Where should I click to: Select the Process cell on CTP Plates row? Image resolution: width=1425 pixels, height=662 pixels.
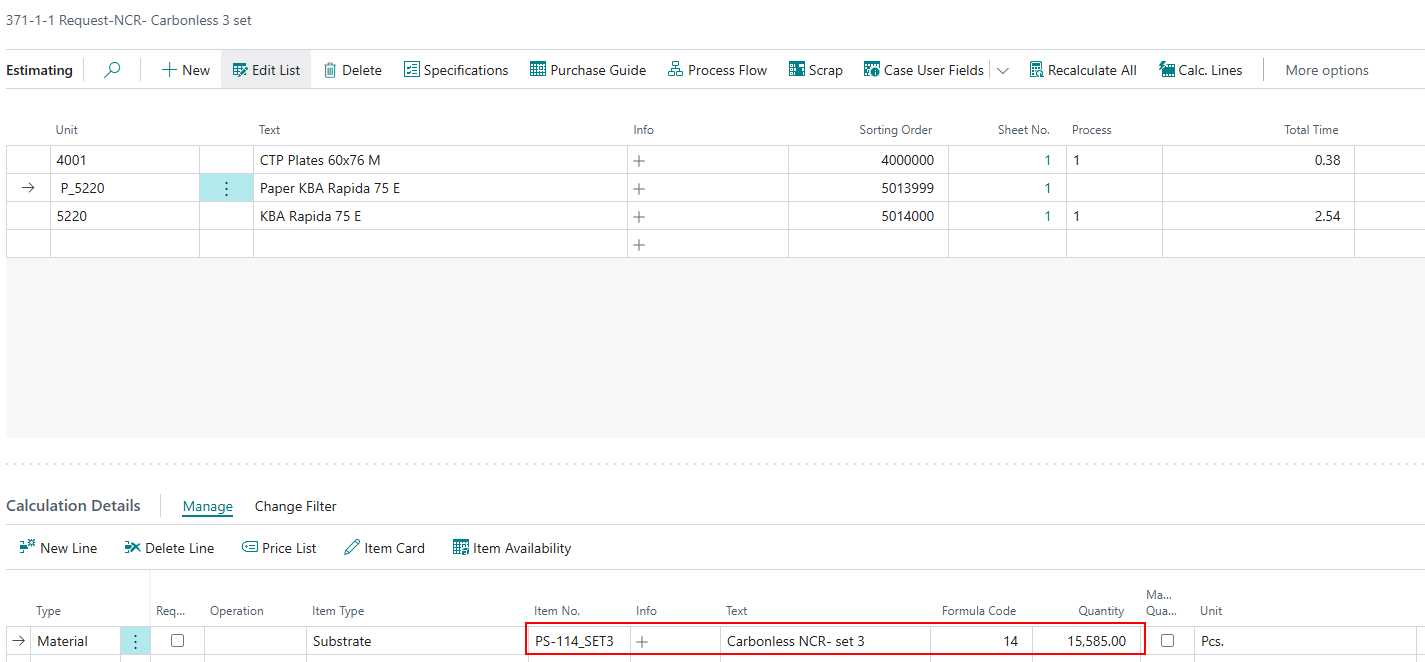(1114, 160)
